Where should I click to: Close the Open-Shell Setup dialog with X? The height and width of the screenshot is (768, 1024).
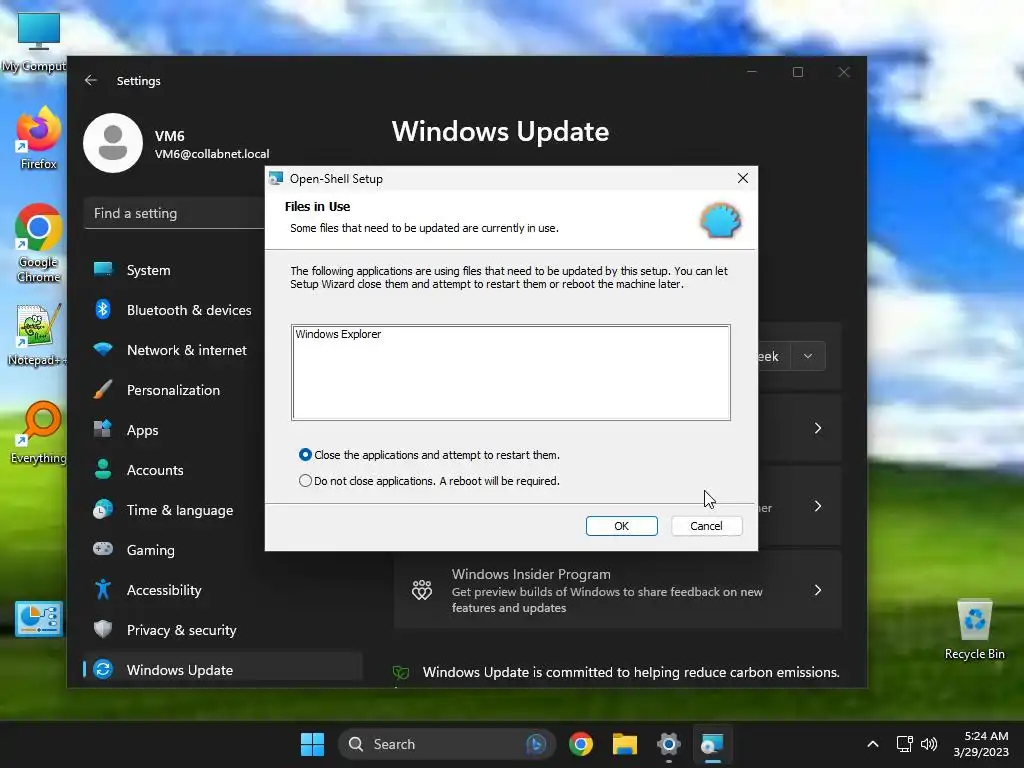click(x=743, y=178)
